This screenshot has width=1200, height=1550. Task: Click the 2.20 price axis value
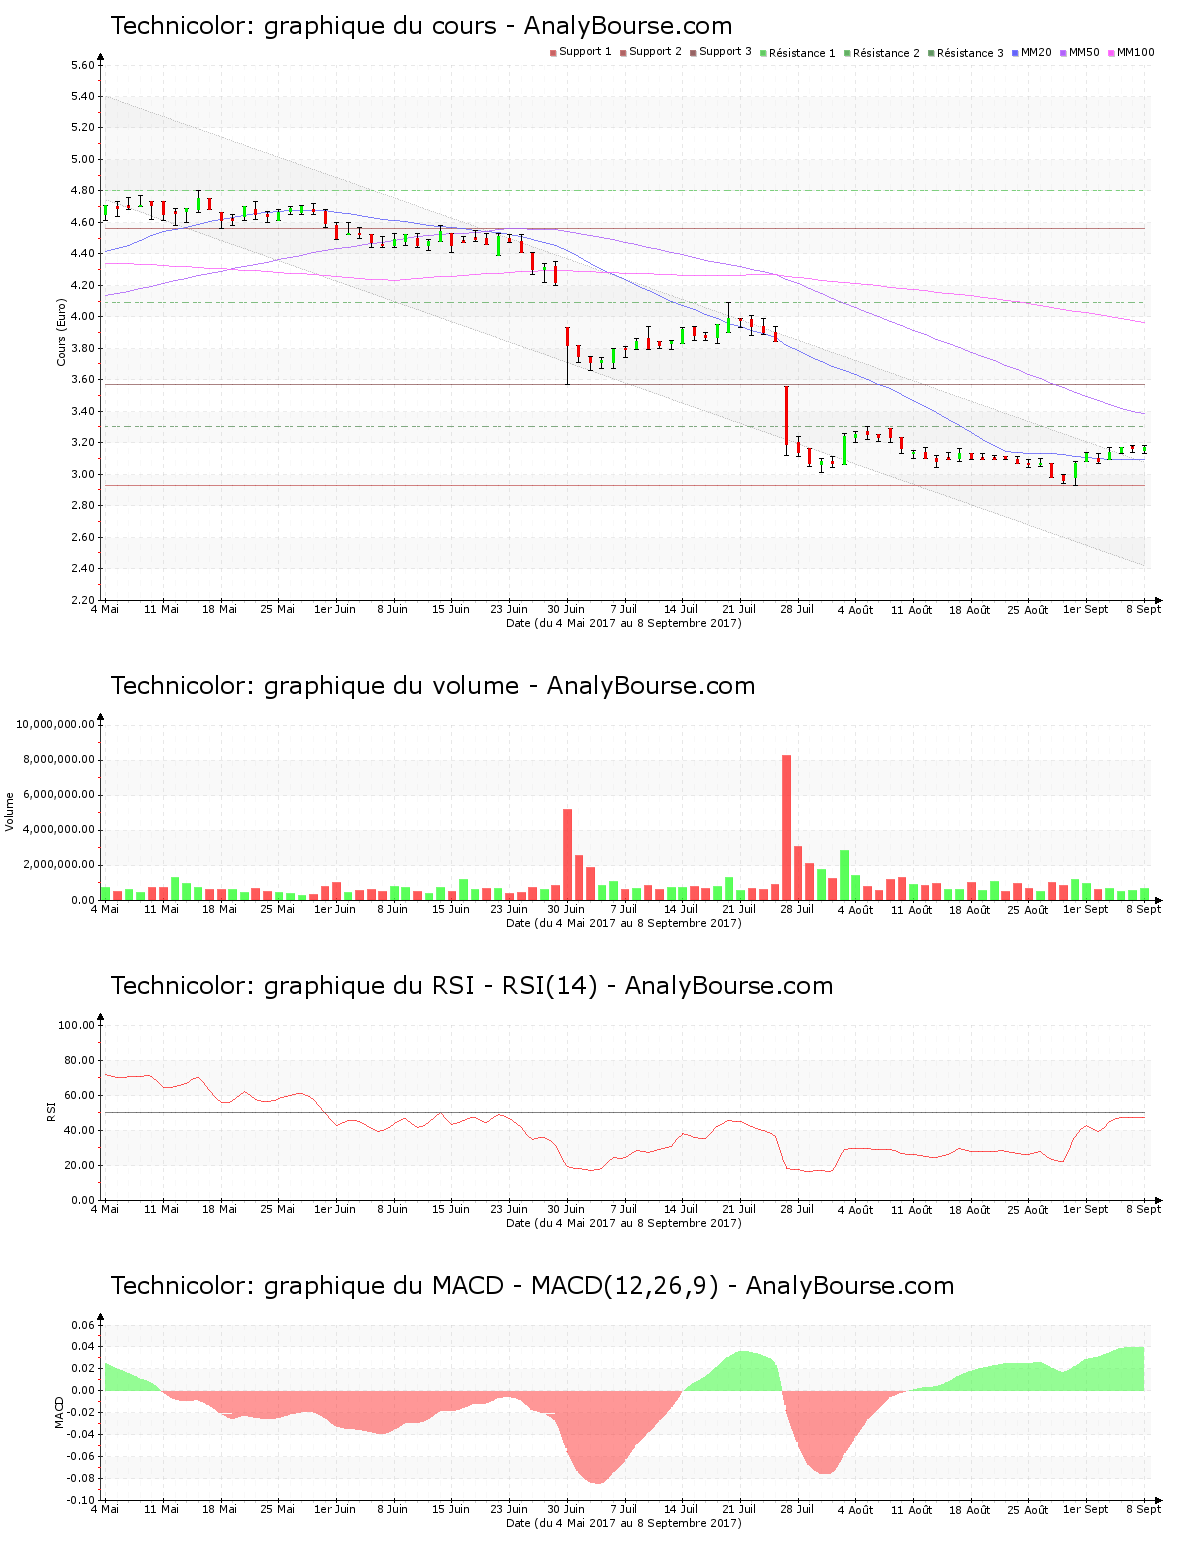tap(83, 600)
